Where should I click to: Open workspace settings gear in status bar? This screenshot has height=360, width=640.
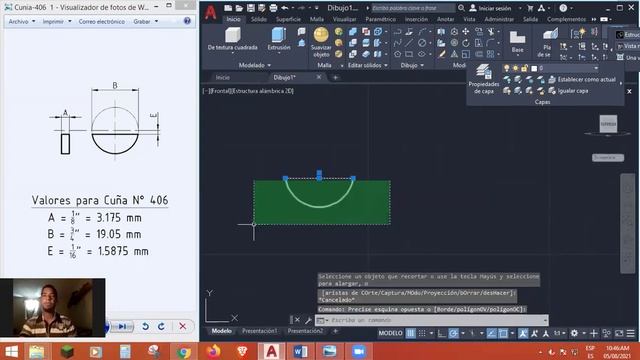point(574,333)
